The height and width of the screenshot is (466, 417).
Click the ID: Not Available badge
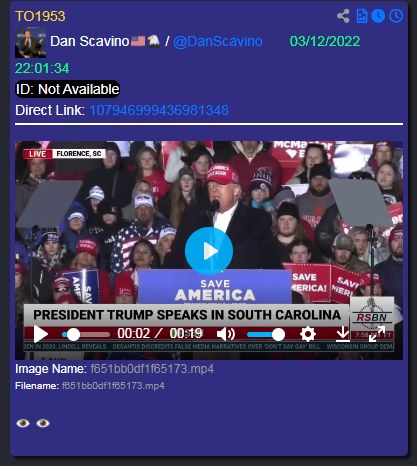tap(68, 89)
